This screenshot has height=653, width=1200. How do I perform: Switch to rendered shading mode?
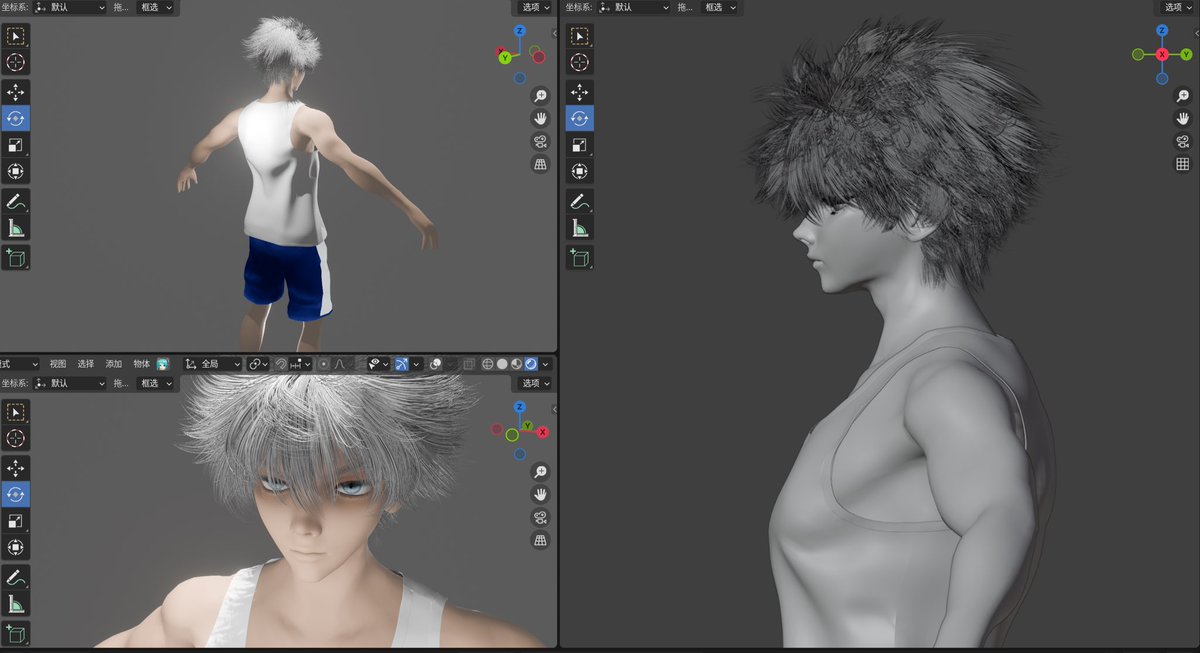click(x=530, y=364)
